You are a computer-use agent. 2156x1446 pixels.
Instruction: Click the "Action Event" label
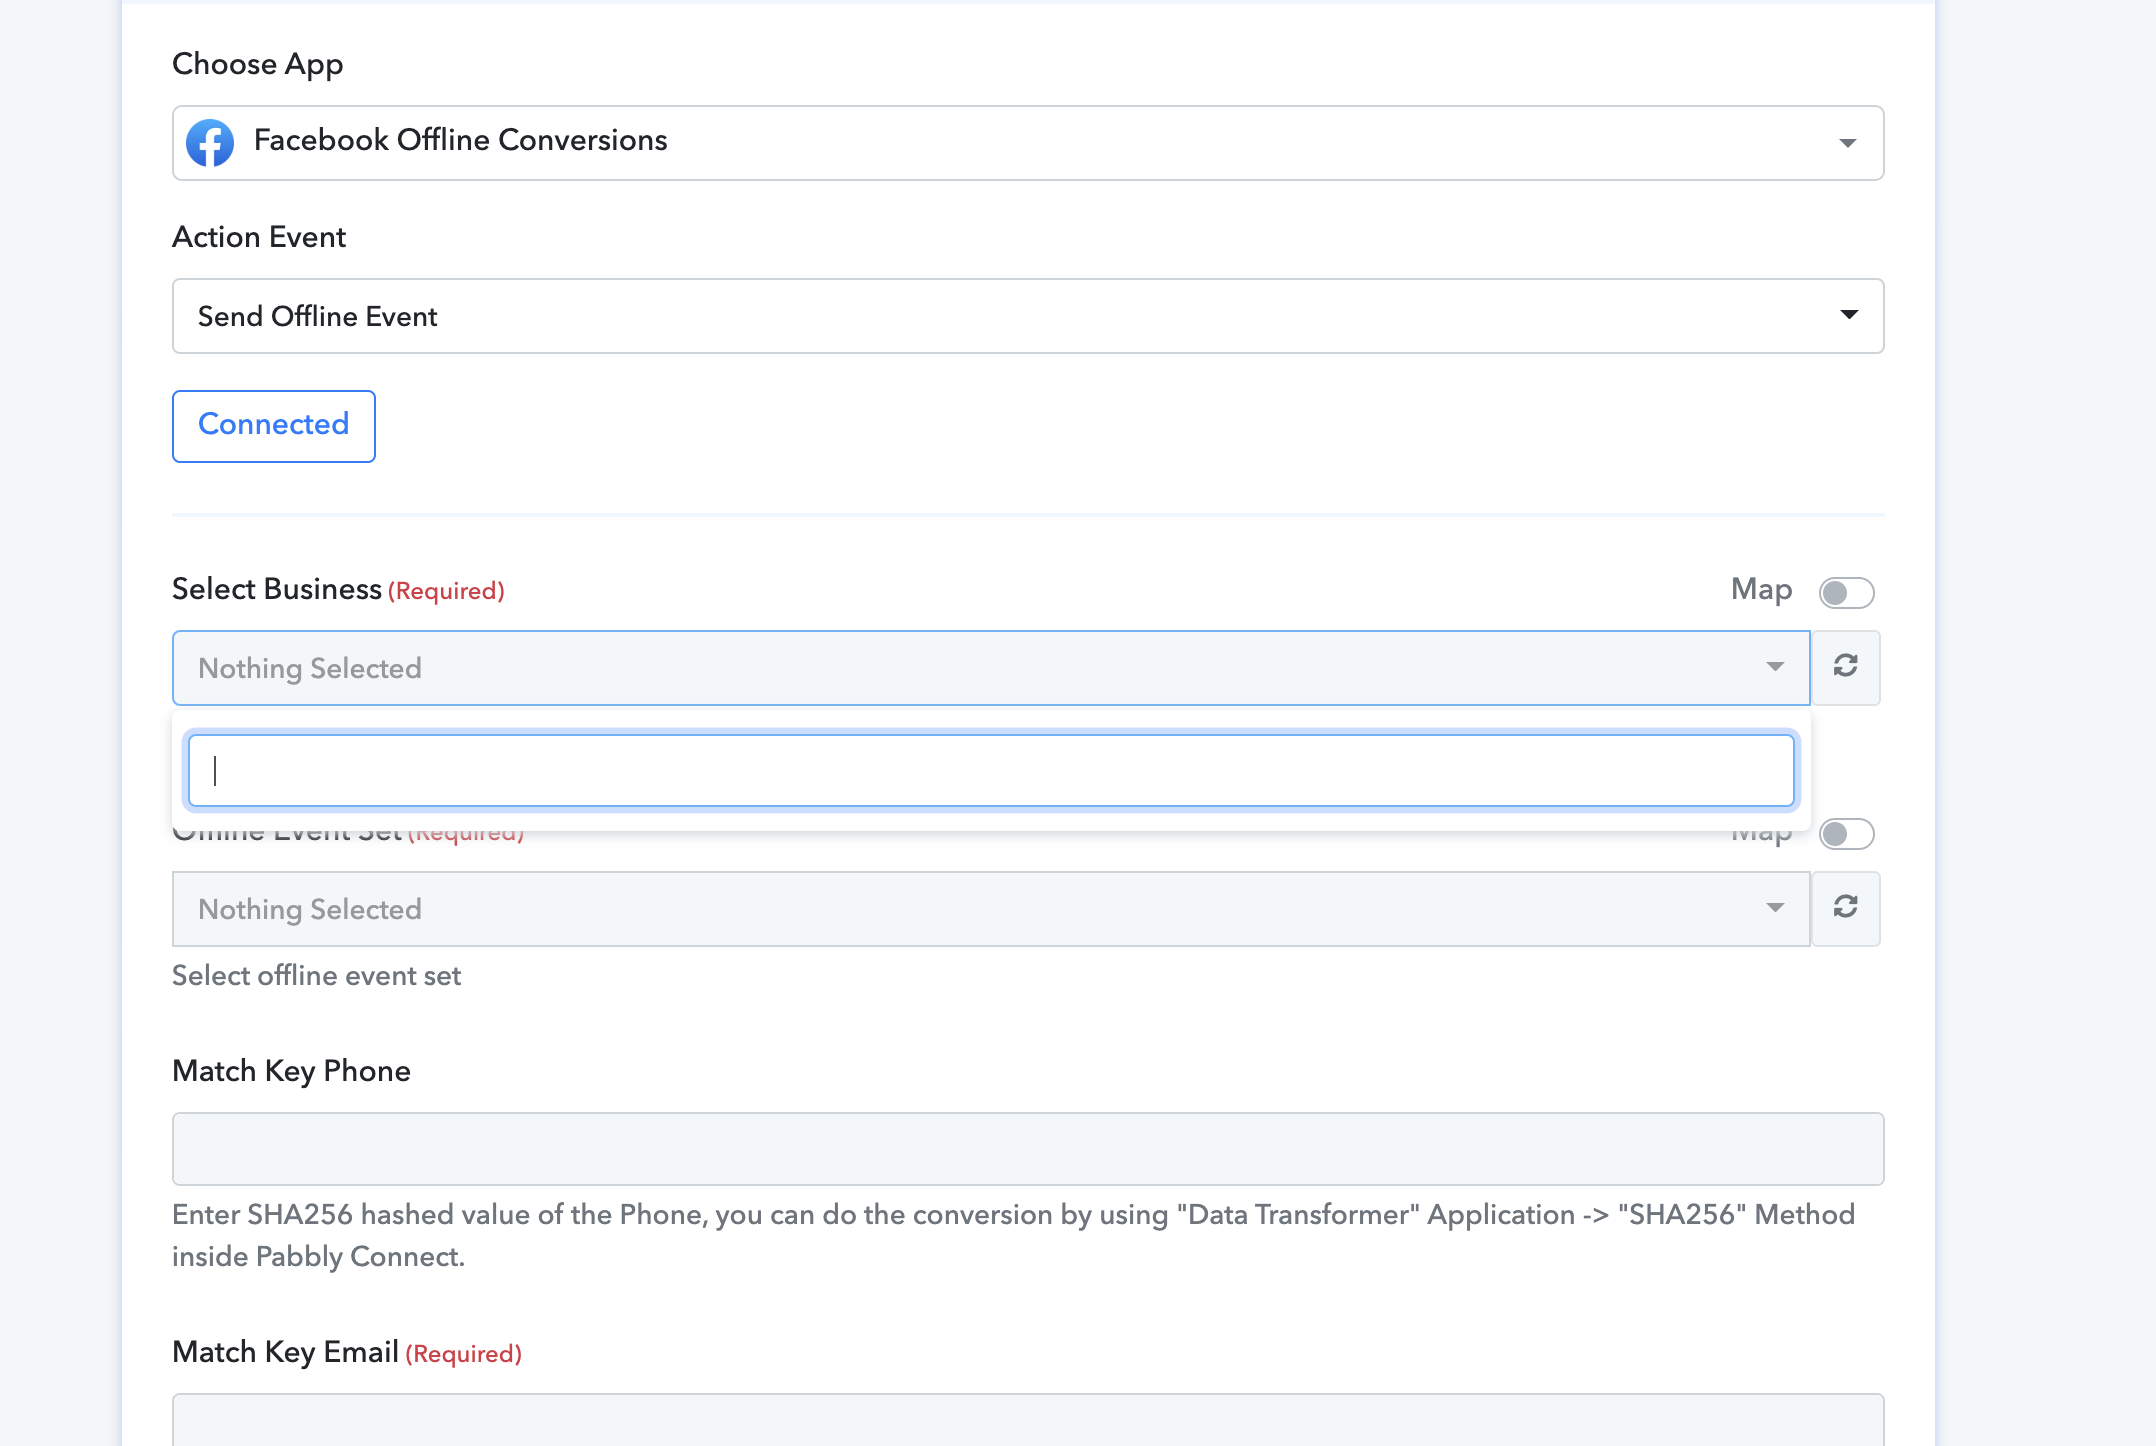[259, 237]
